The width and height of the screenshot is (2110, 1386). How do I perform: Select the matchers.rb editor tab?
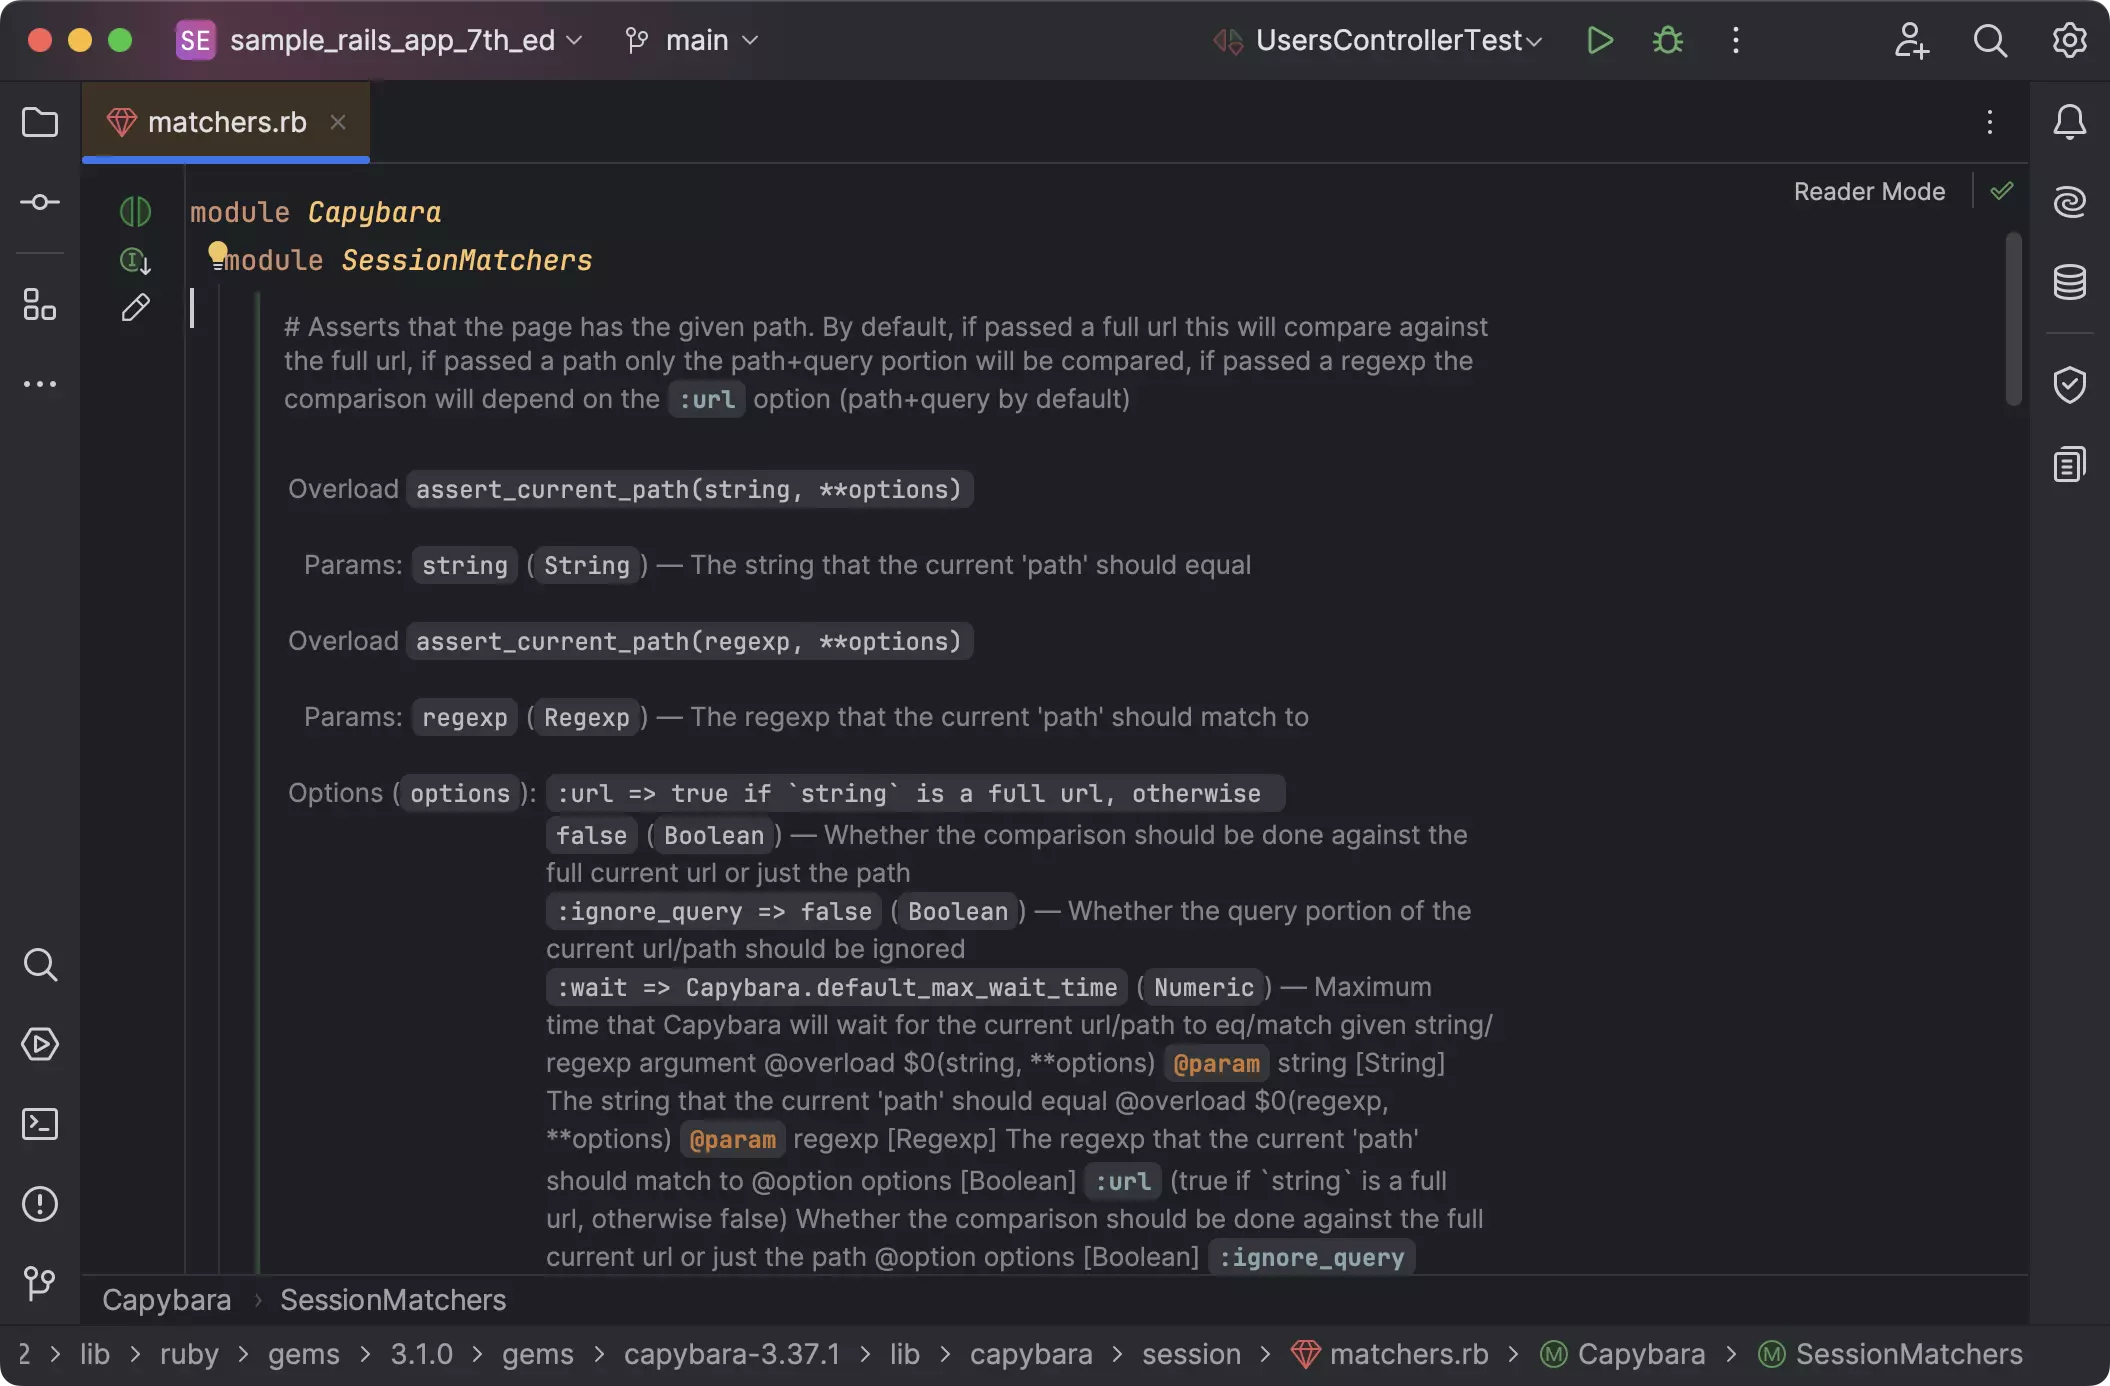pyautogui.click(x=226, y=122)
